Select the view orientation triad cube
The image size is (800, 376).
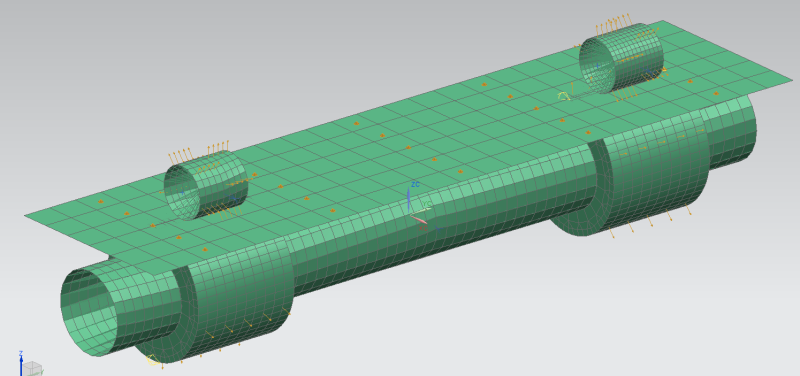32,368
